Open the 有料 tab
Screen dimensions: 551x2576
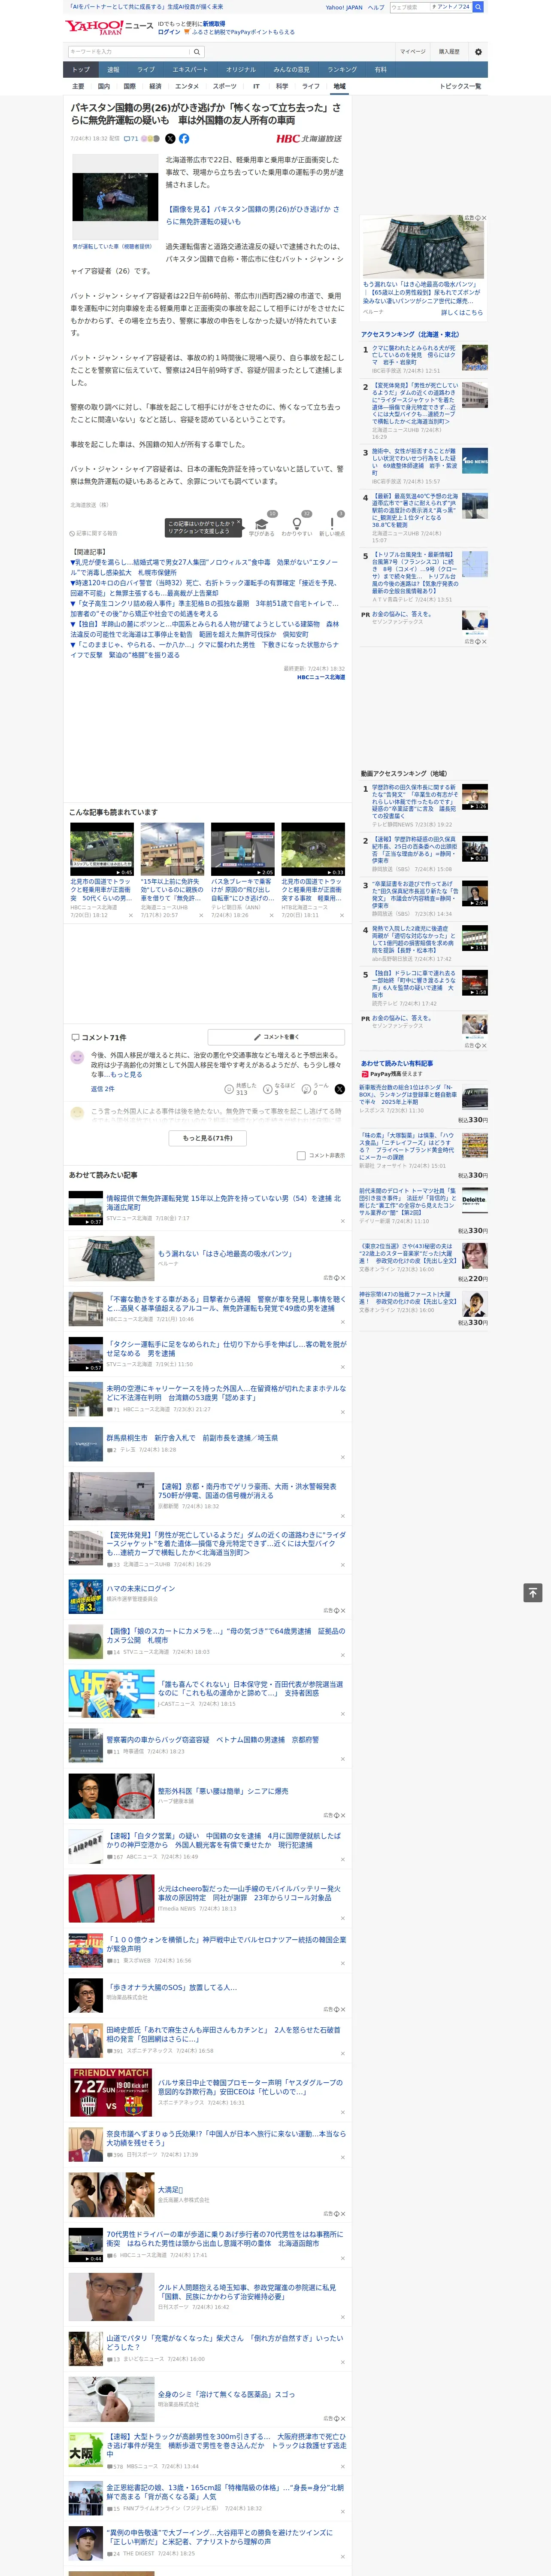point(380,70)
